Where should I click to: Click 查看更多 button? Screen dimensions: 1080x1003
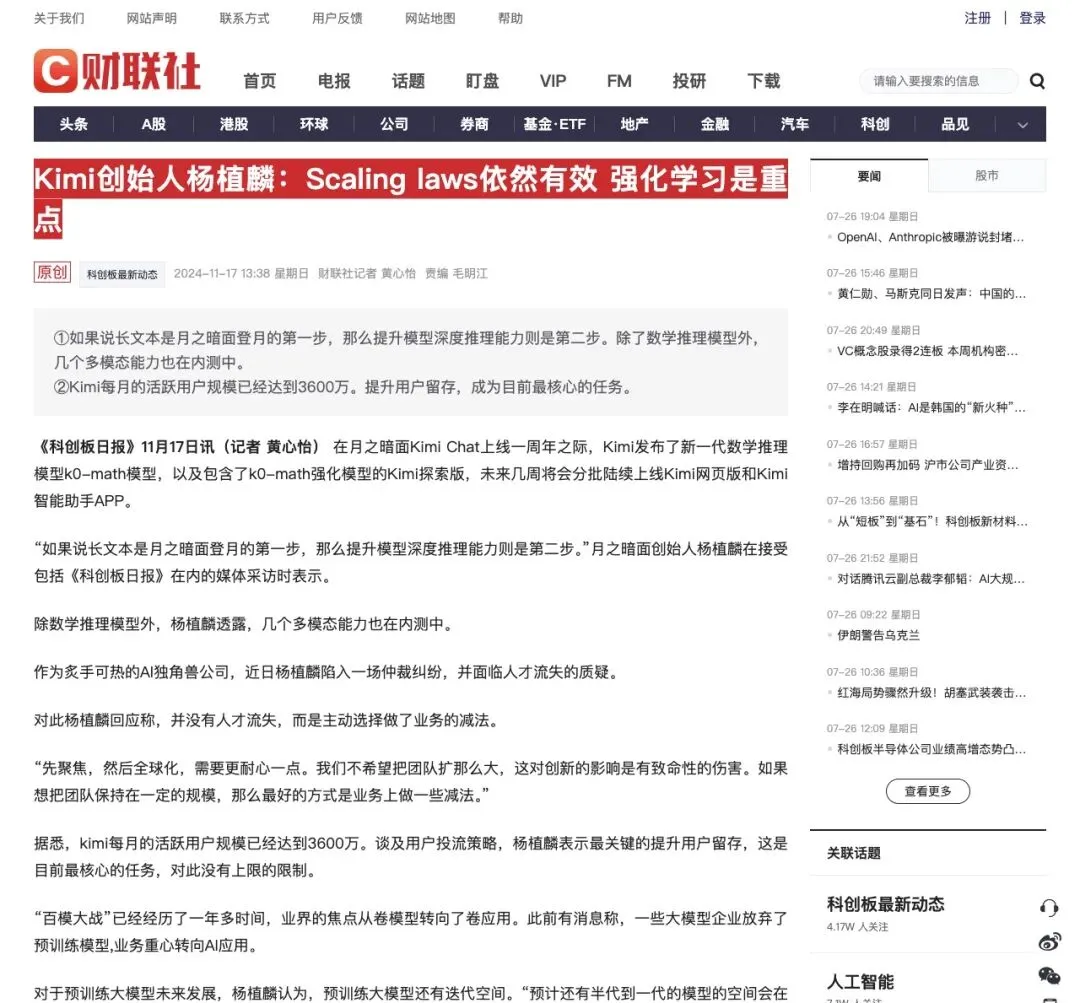pyautogui.click(x=928, y=791)
